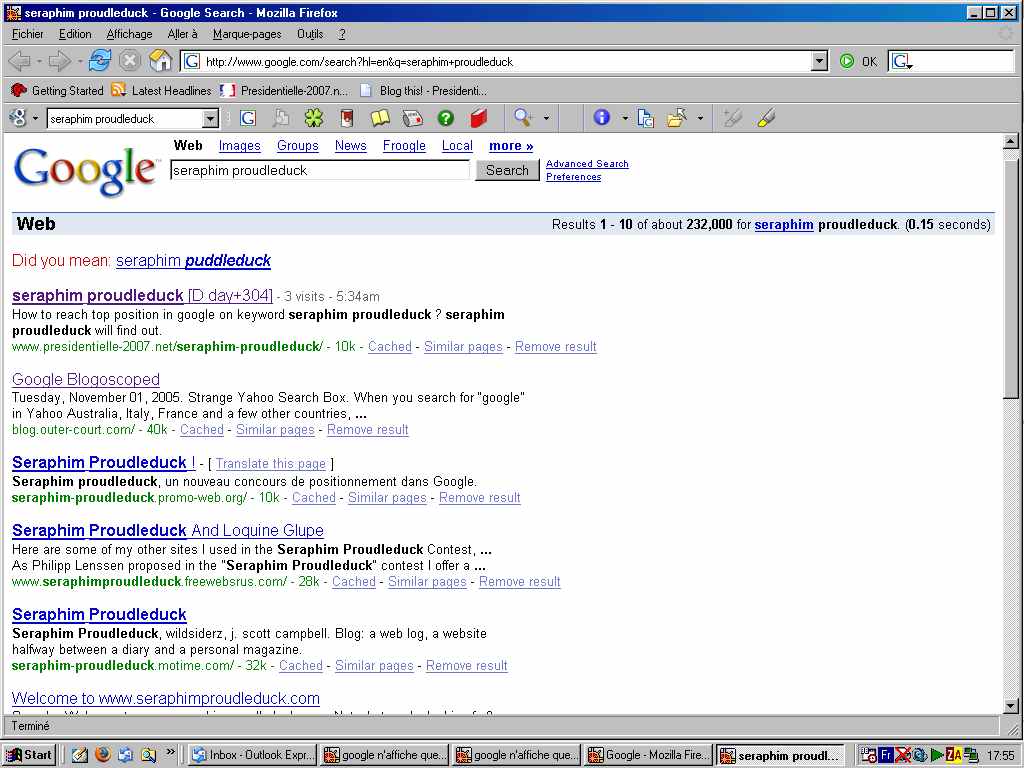The height and width of the screenshot is (768, 1024).
Task: Click the red book toolbar icon
Action: coord(479,118)
